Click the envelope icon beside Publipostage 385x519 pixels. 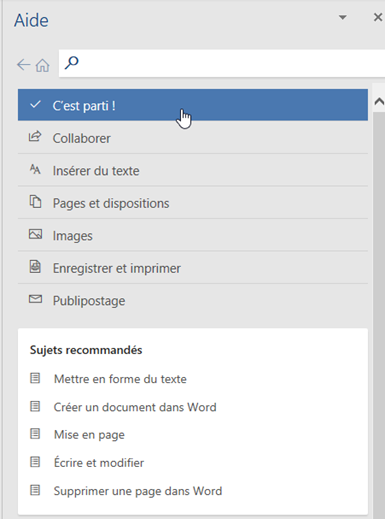click(x=35, y=299)
